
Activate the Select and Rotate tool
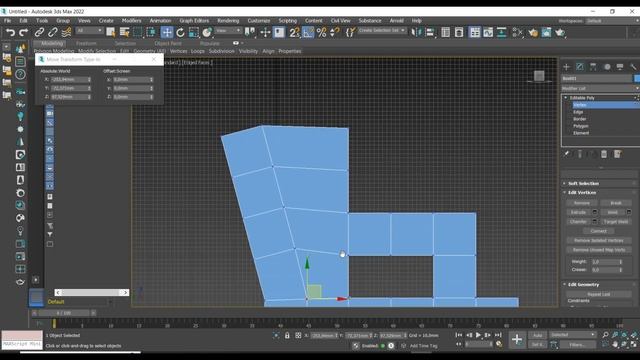click(180, 32)
